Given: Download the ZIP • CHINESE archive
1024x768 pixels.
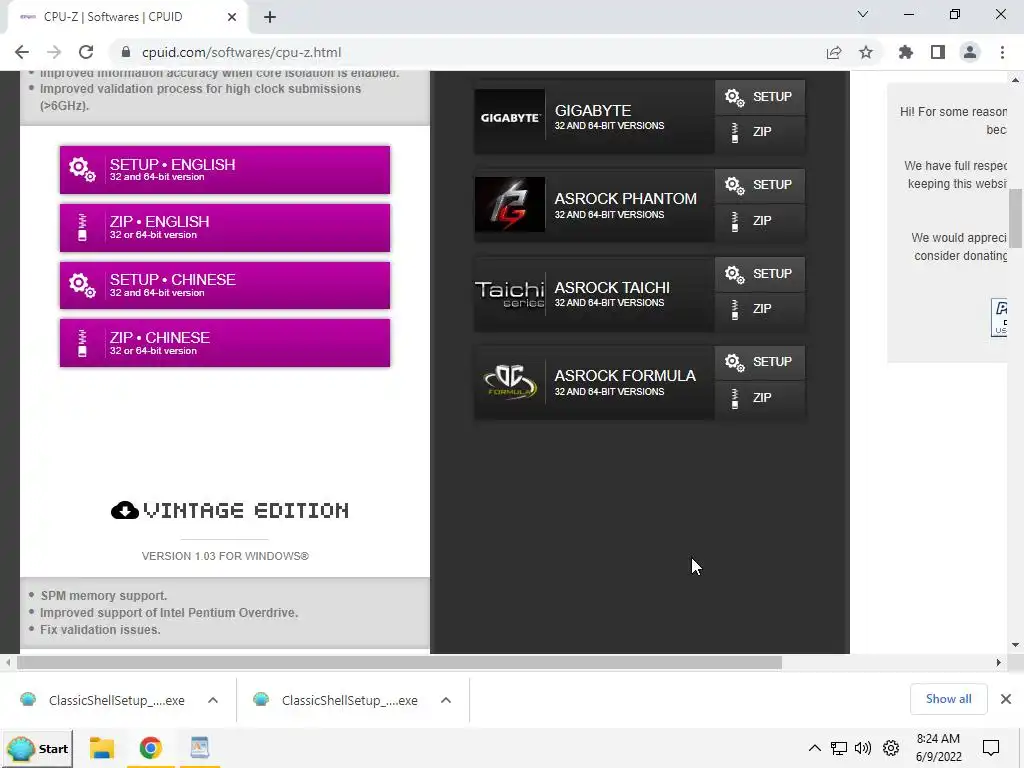Looking at the screenshot, I should (x=225, y=343).
